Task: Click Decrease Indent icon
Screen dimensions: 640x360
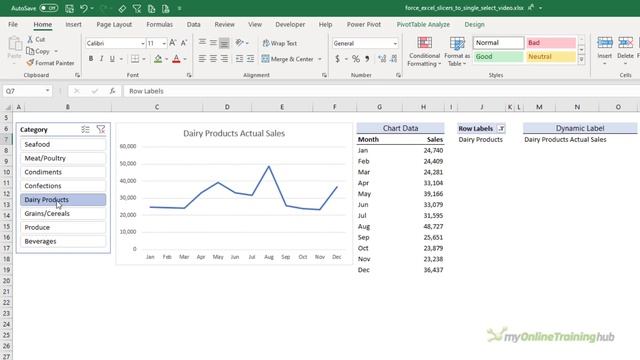Action: pyautogui.click(x=240, y=59)
